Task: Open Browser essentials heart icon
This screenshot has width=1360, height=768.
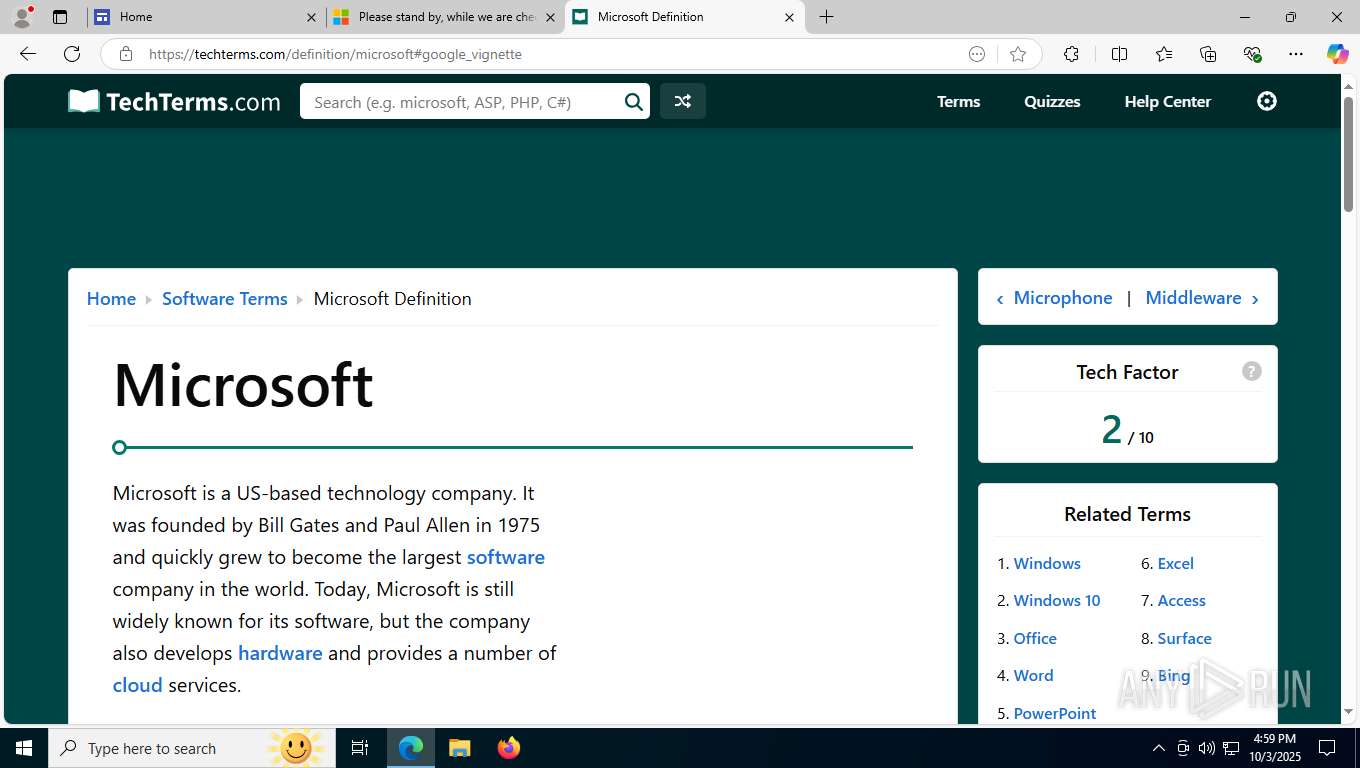Action: (x=1252, y=54)
